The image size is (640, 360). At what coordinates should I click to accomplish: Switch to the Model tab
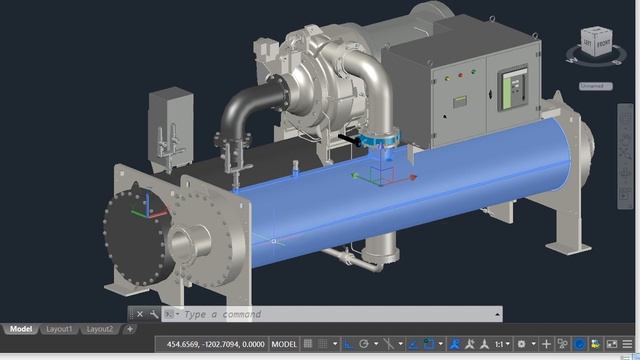[x=20, y=329]
